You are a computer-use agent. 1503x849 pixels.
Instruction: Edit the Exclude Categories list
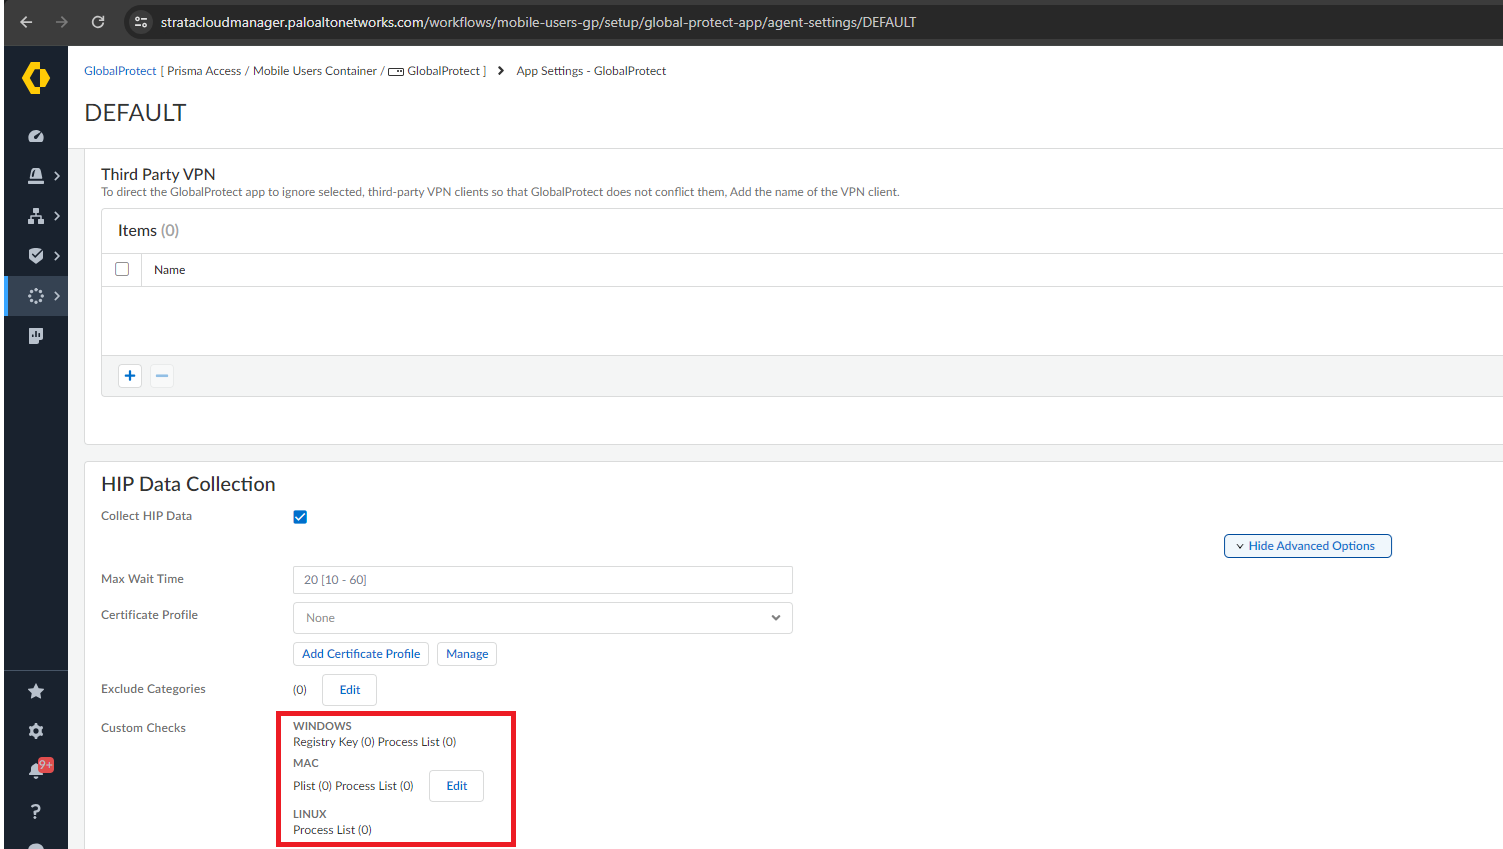350,690
